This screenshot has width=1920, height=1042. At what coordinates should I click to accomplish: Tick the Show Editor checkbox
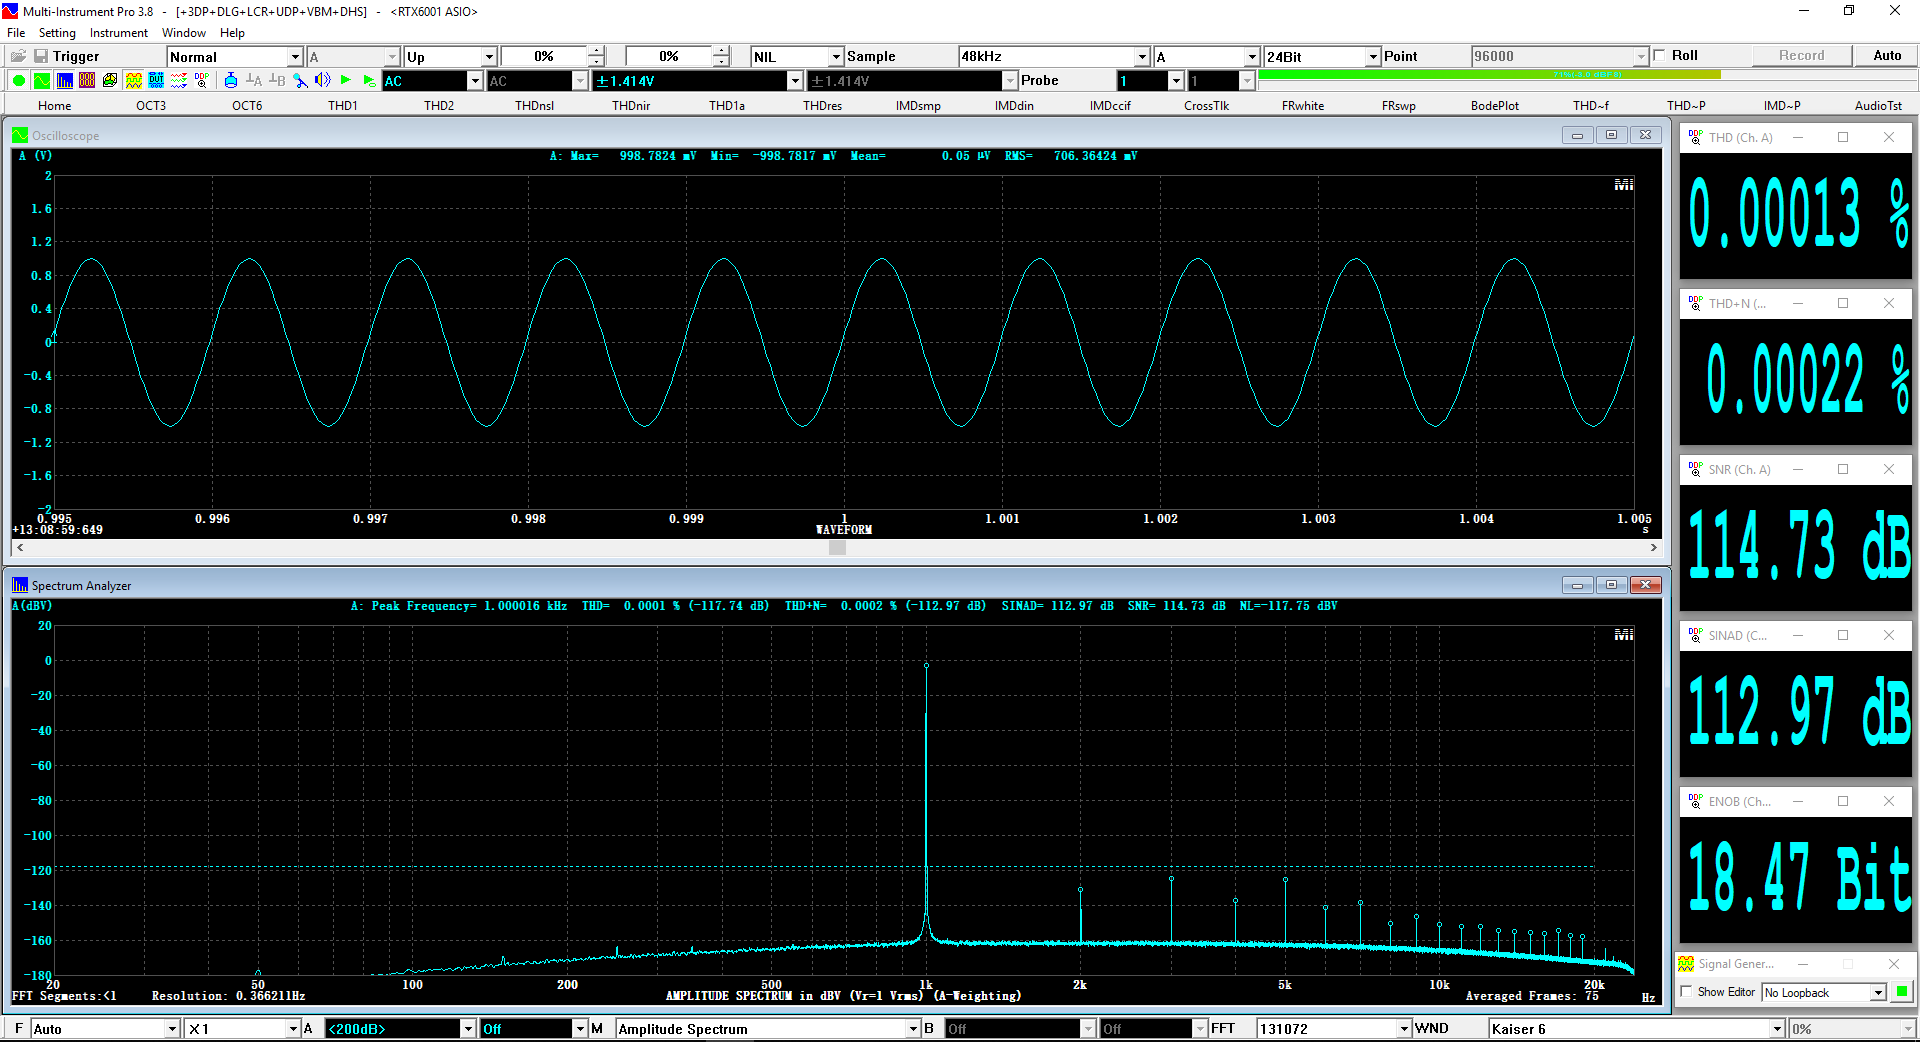click(1688, 992)
